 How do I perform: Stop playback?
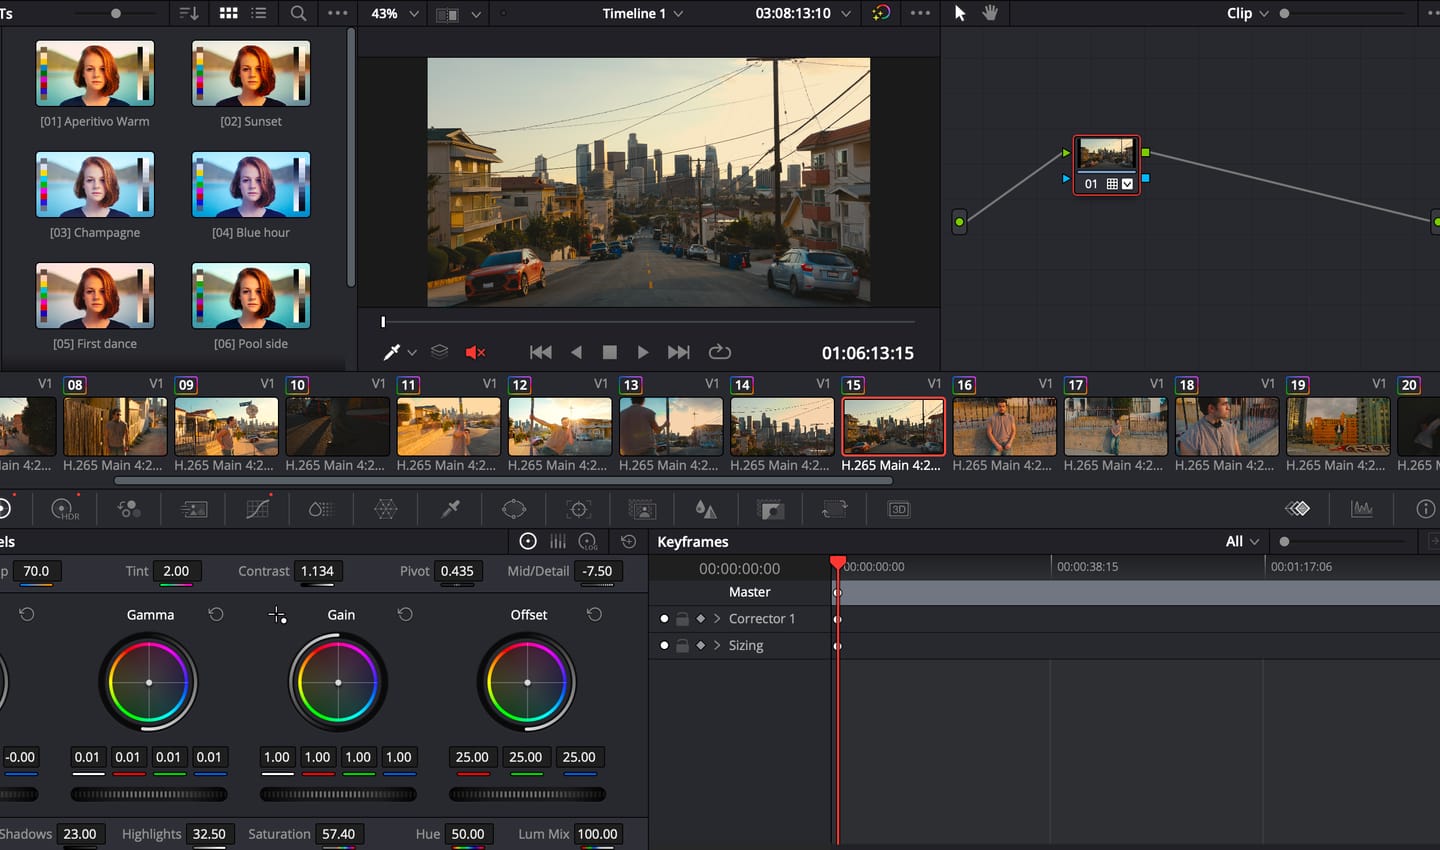pyautogui.click(x=610, y=352)
